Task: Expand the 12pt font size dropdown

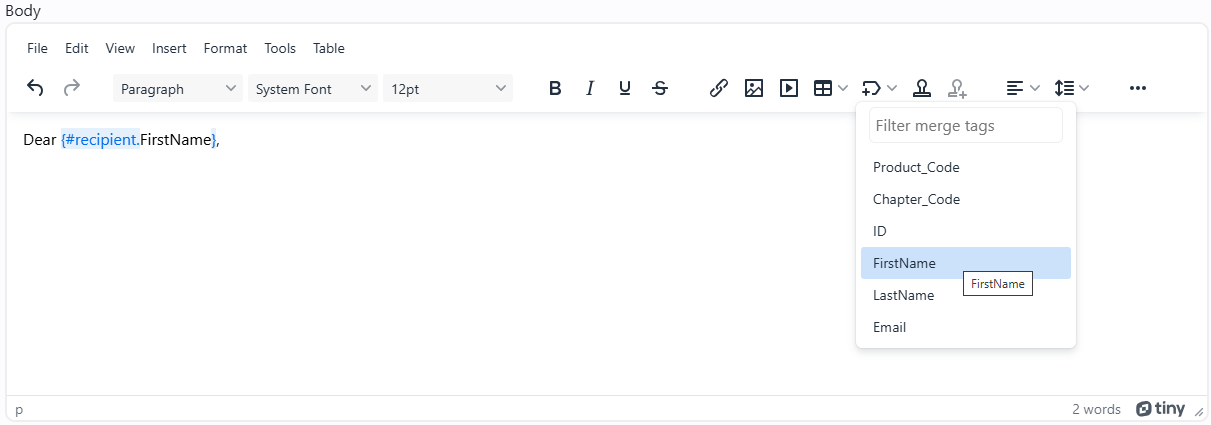Action: tap(448, 89)
